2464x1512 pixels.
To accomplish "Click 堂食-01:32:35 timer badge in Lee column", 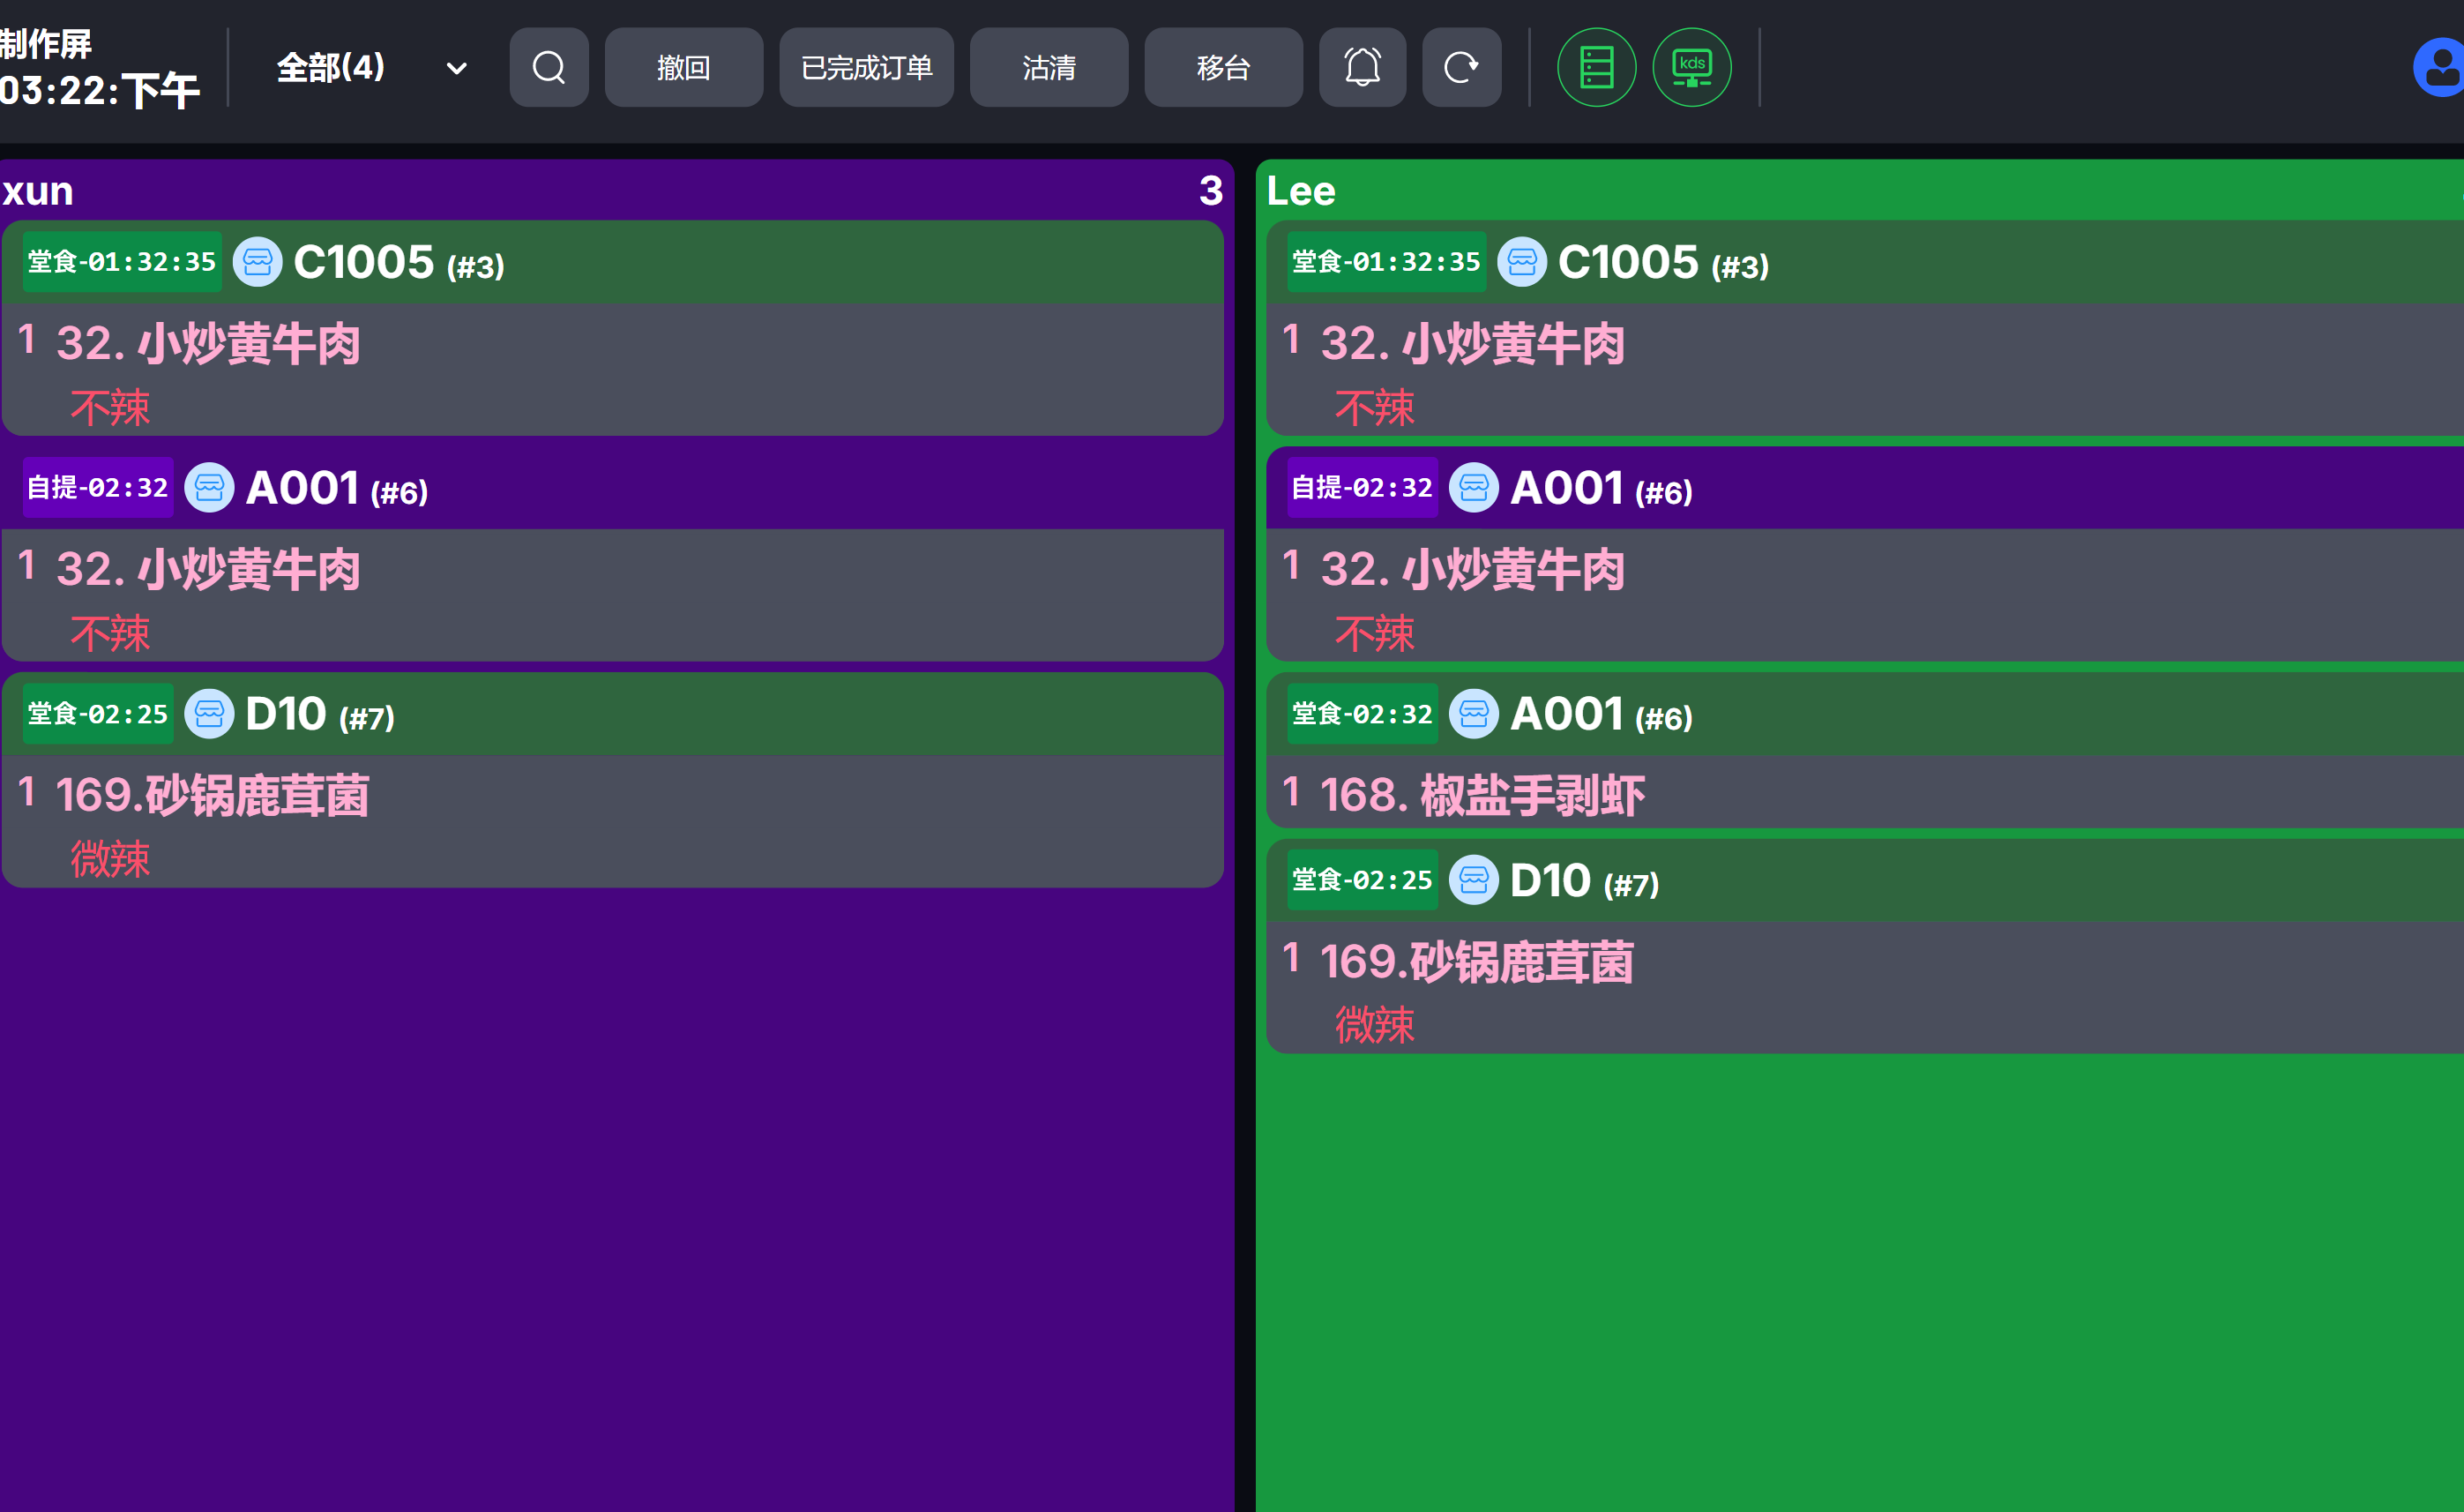I will click(x=1386, y=262).
